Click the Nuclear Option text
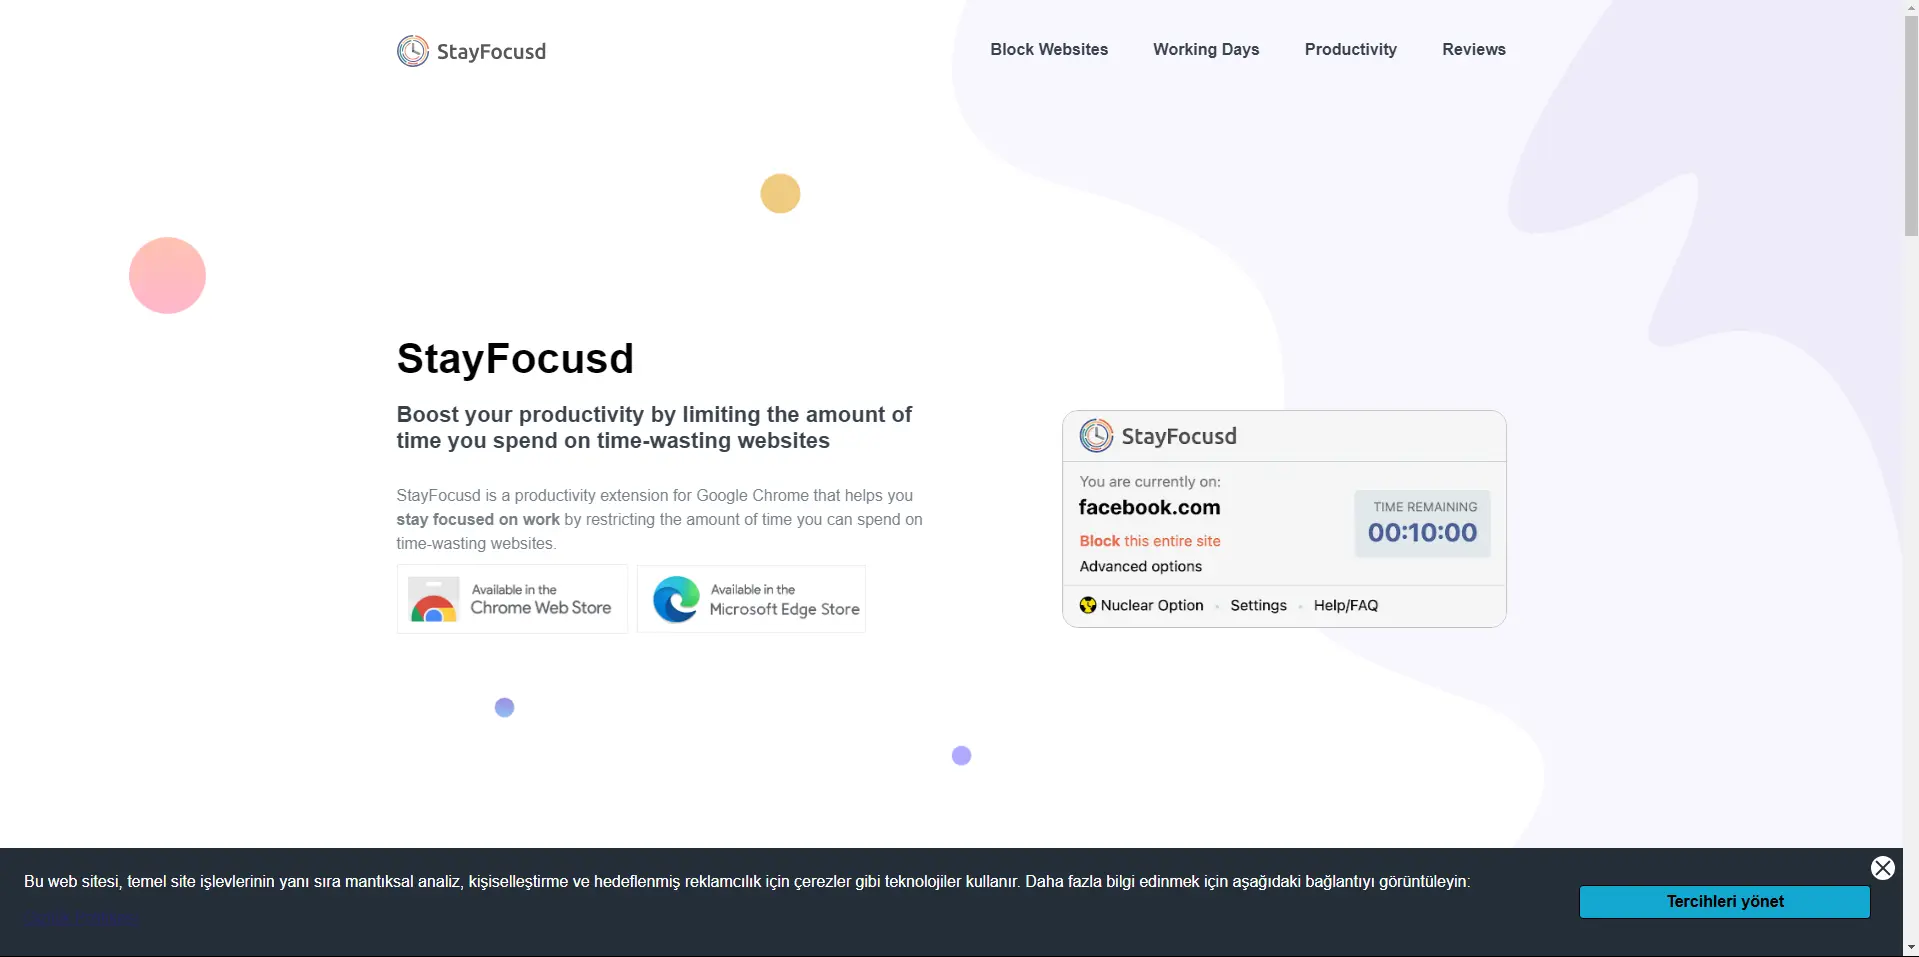Screen dimensions: 1919x957 tap(1152, 605)
